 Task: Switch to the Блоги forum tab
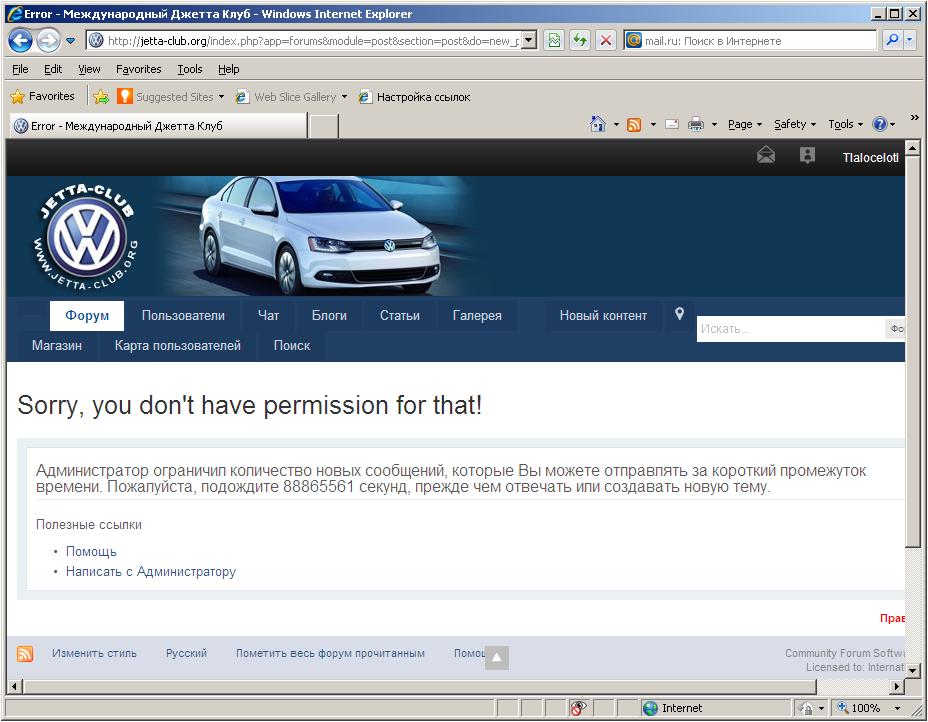coord(329,316)
